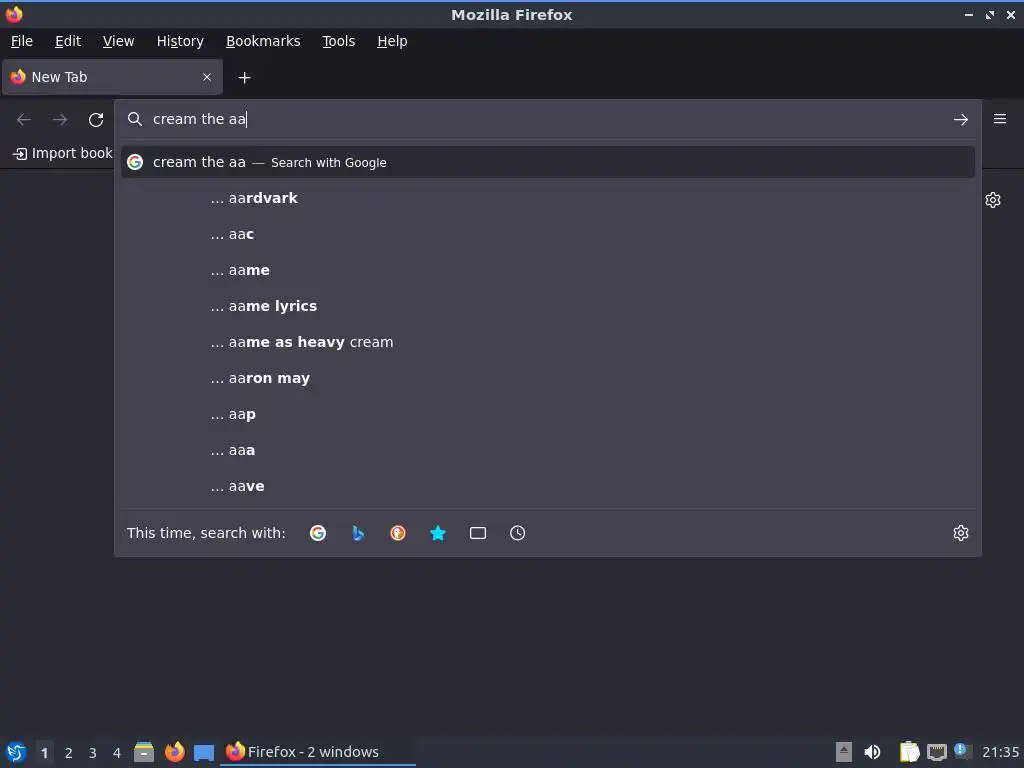Switch to workspace 4
Image resolution: width=1024 pixels, height=768 pixels.
click(x=117, y=753)
